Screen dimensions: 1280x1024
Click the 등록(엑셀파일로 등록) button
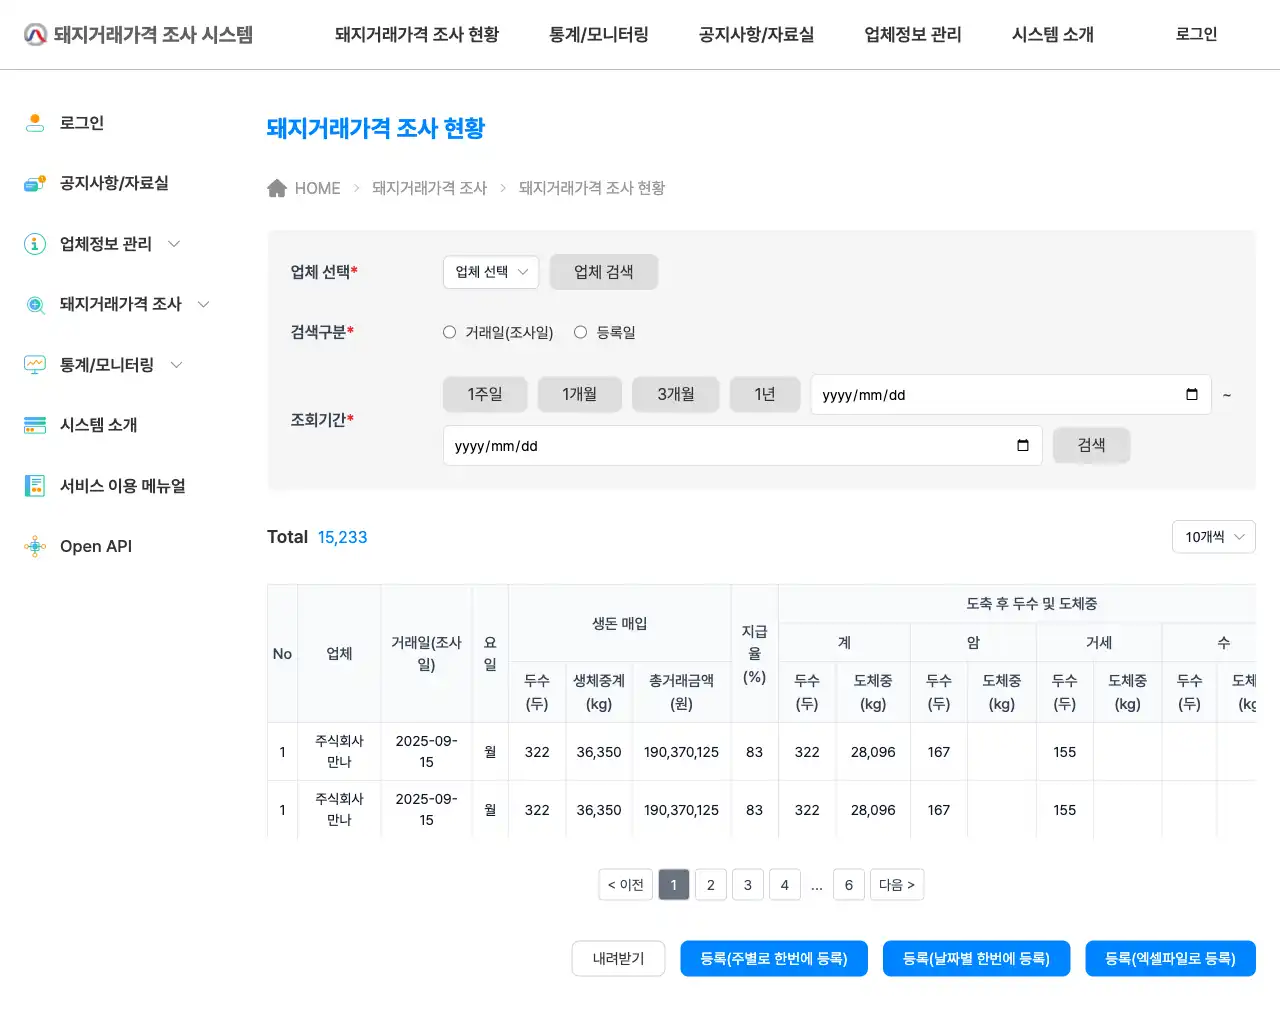[1170, 958]
